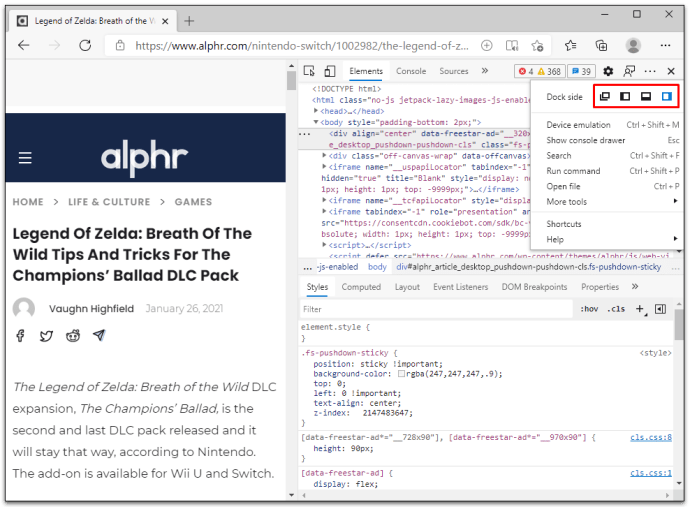Add this page to favorites star

coord(537,45)
